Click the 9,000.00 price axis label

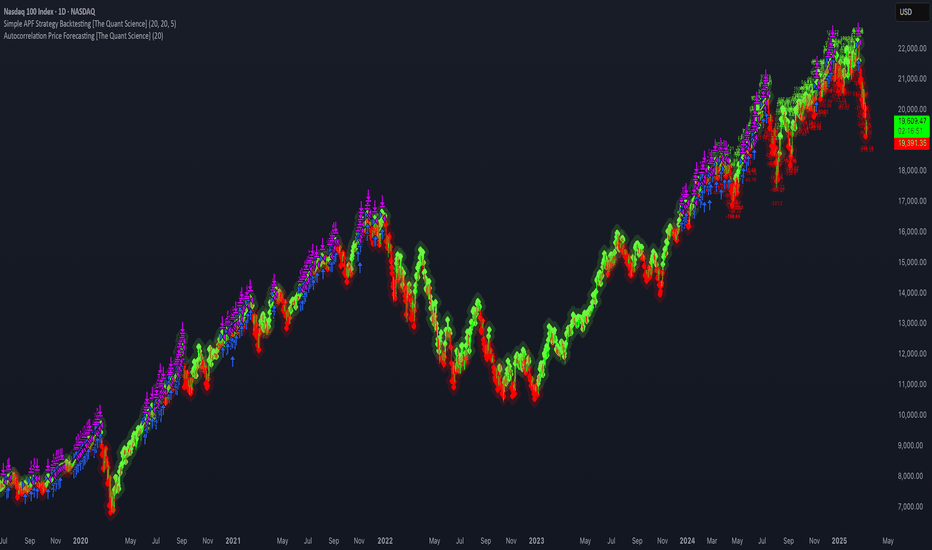[912, 445]
